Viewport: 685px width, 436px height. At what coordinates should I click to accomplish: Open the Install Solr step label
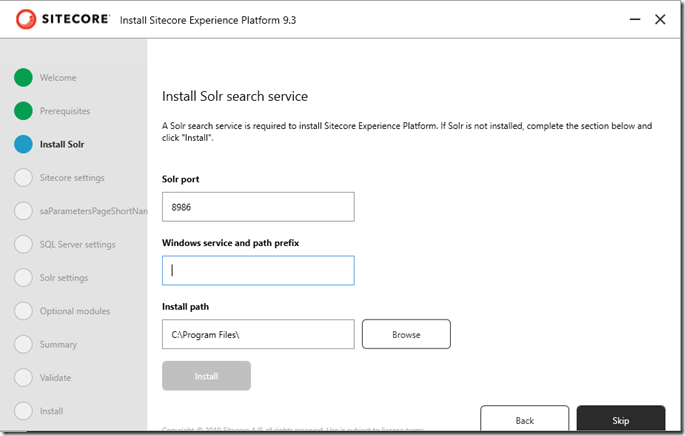tap(62, 144)
